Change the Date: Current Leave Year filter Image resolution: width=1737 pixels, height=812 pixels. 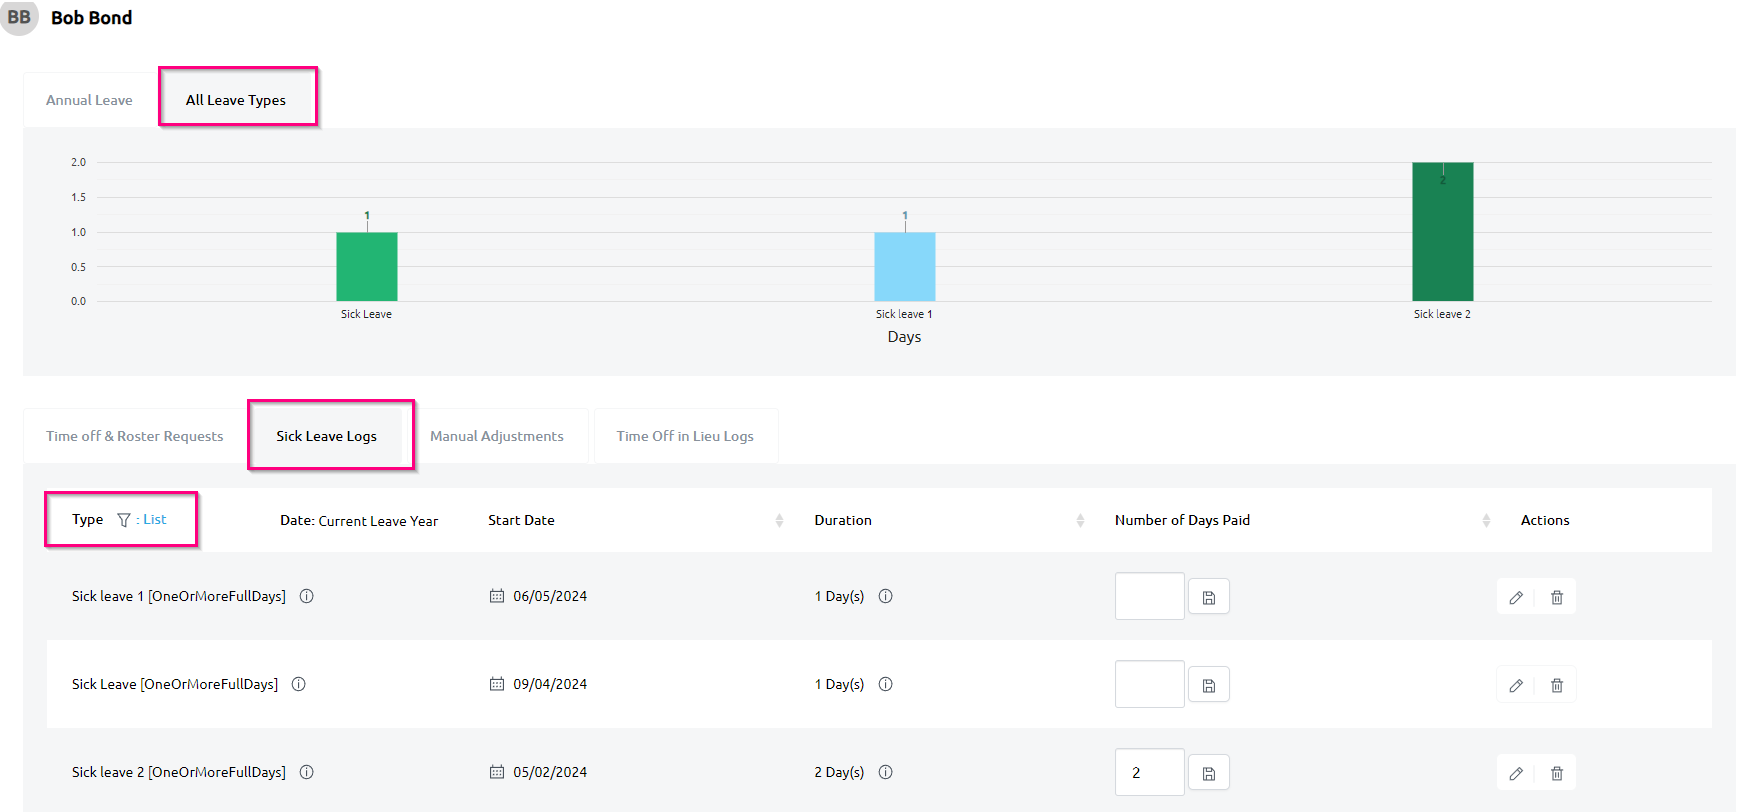point(358,521)
